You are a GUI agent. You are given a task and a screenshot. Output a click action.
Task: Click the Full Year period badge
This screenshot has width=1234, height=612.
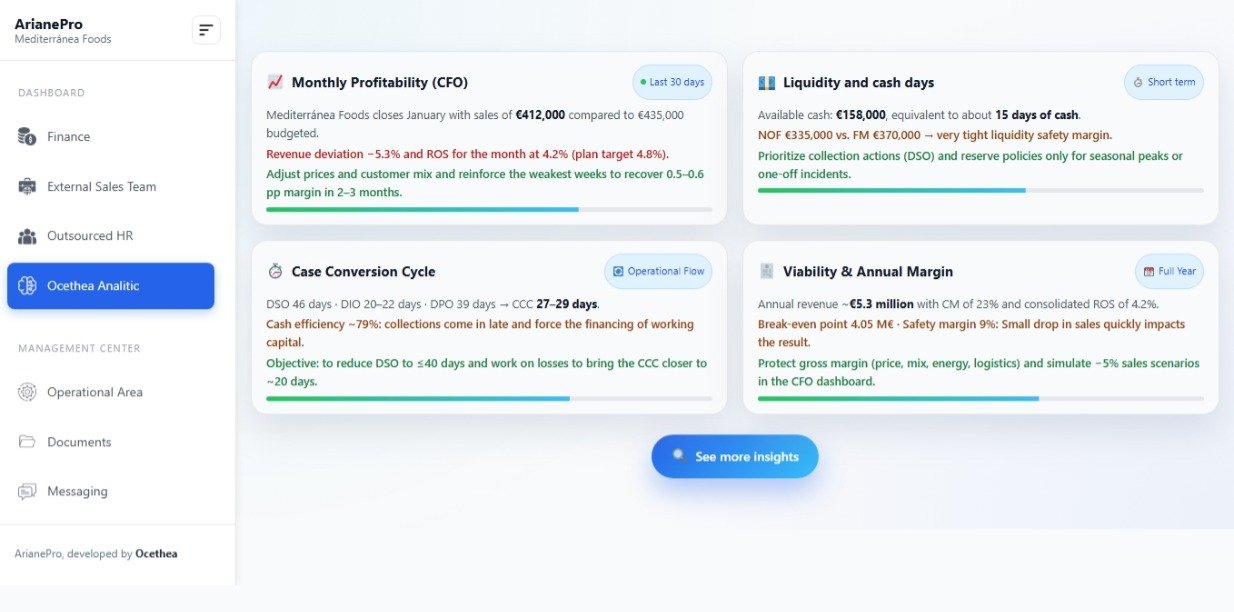[1169, 271]
